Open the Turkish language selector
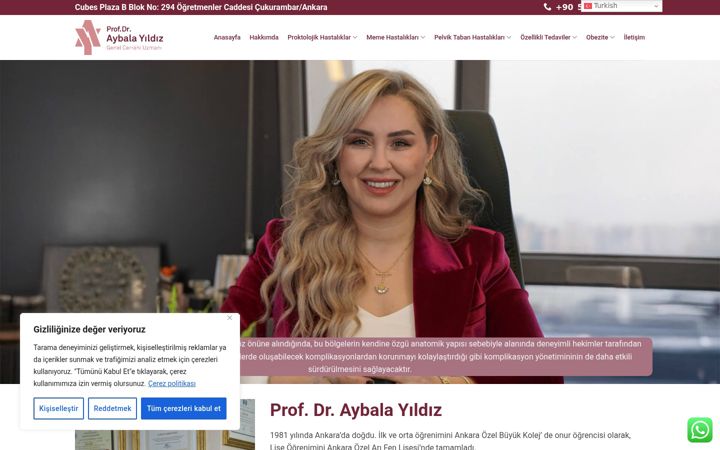The height and width of the screenshot is (450, 720). [622, 6]
